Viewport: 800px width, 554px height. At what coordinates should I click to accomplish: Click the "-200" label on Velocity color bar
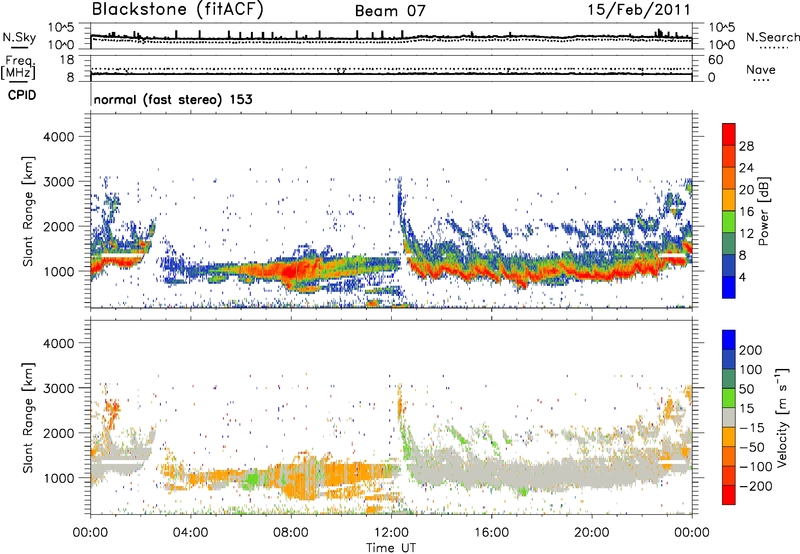755,486
